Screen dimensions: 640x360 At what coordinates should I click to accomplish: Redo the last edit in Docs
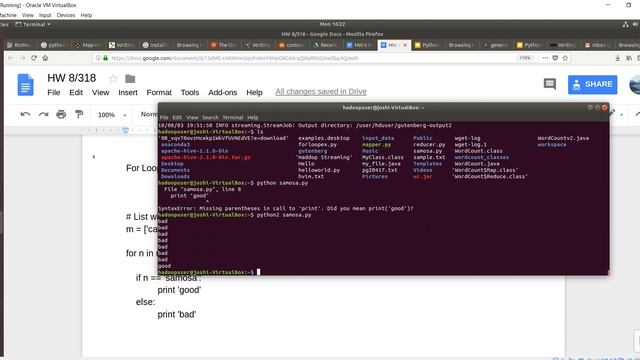click(43, 115)
